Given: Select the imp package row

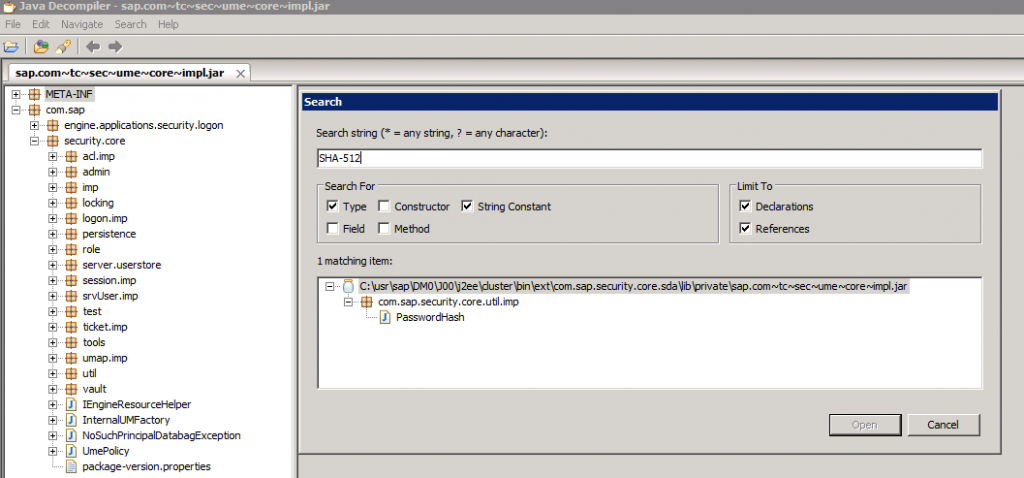Looking at the screenshot, I should pos(90,187).
